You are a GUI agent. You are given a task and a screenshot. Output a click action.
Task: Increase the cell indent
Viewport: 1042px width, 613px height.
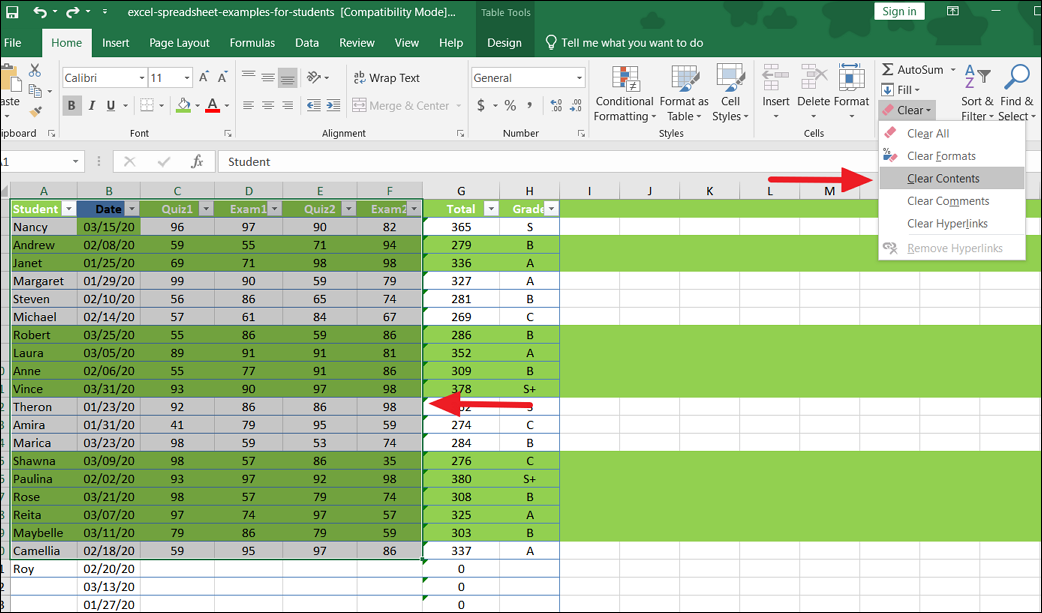(x=334, y=105)
